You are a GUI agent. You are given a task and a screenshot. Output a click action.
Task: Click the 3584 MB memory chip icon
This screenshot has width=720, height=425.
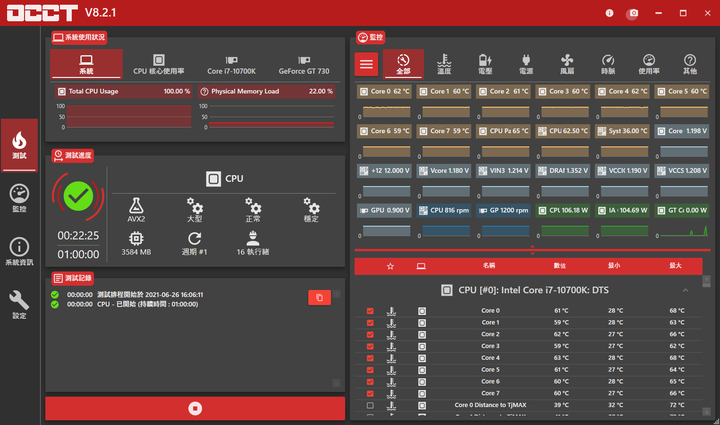(x=136, y=238)
